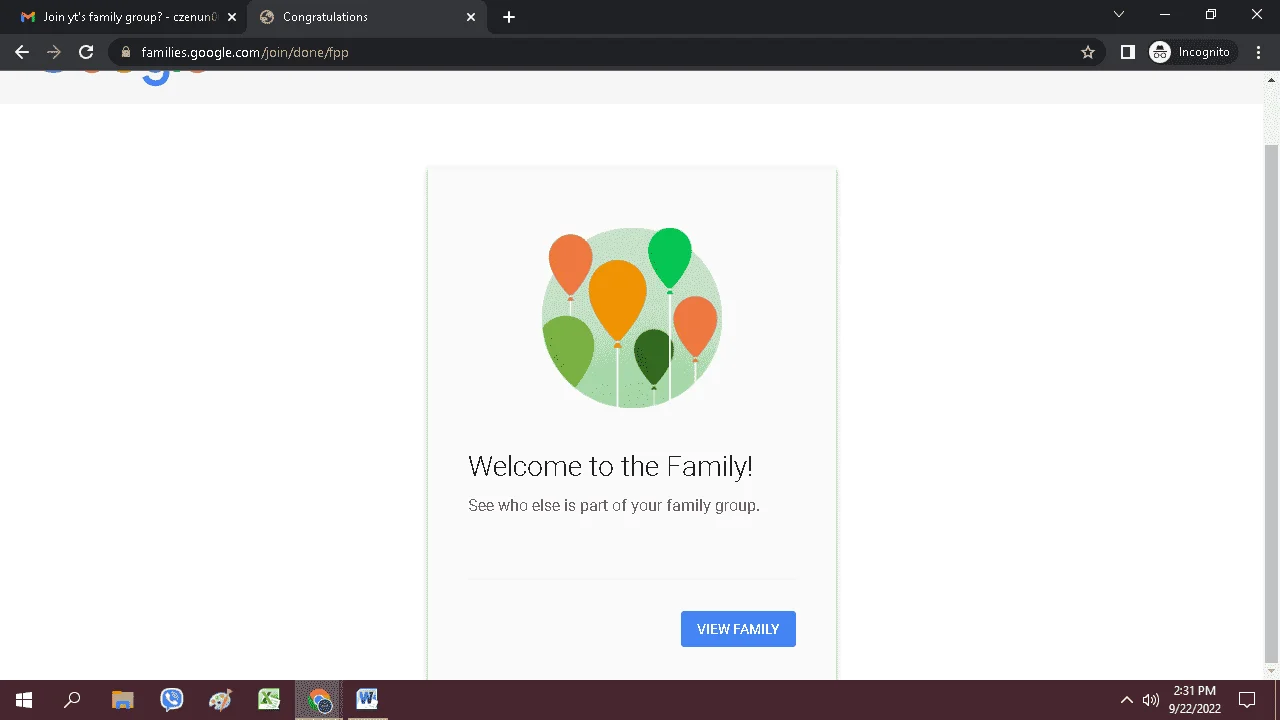This screenshot has height=720, width=1280.
Task: Open Windows taskbar search
Action: [72, 700]
